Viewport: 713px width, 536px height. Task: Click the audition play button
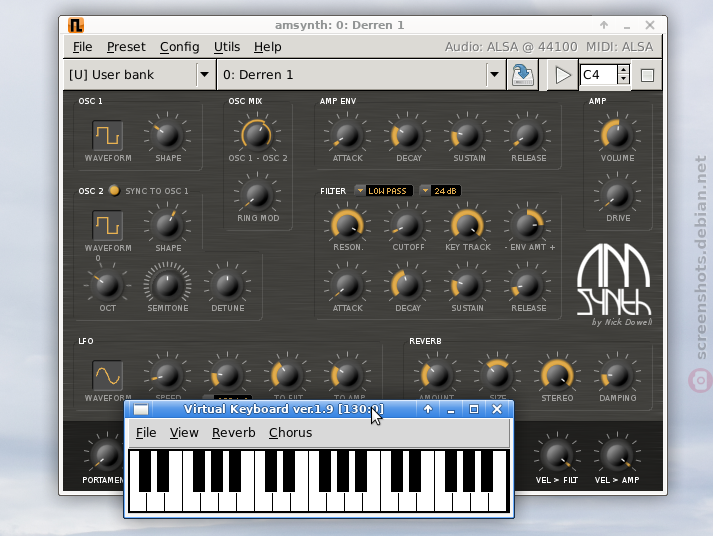point(562,75)
